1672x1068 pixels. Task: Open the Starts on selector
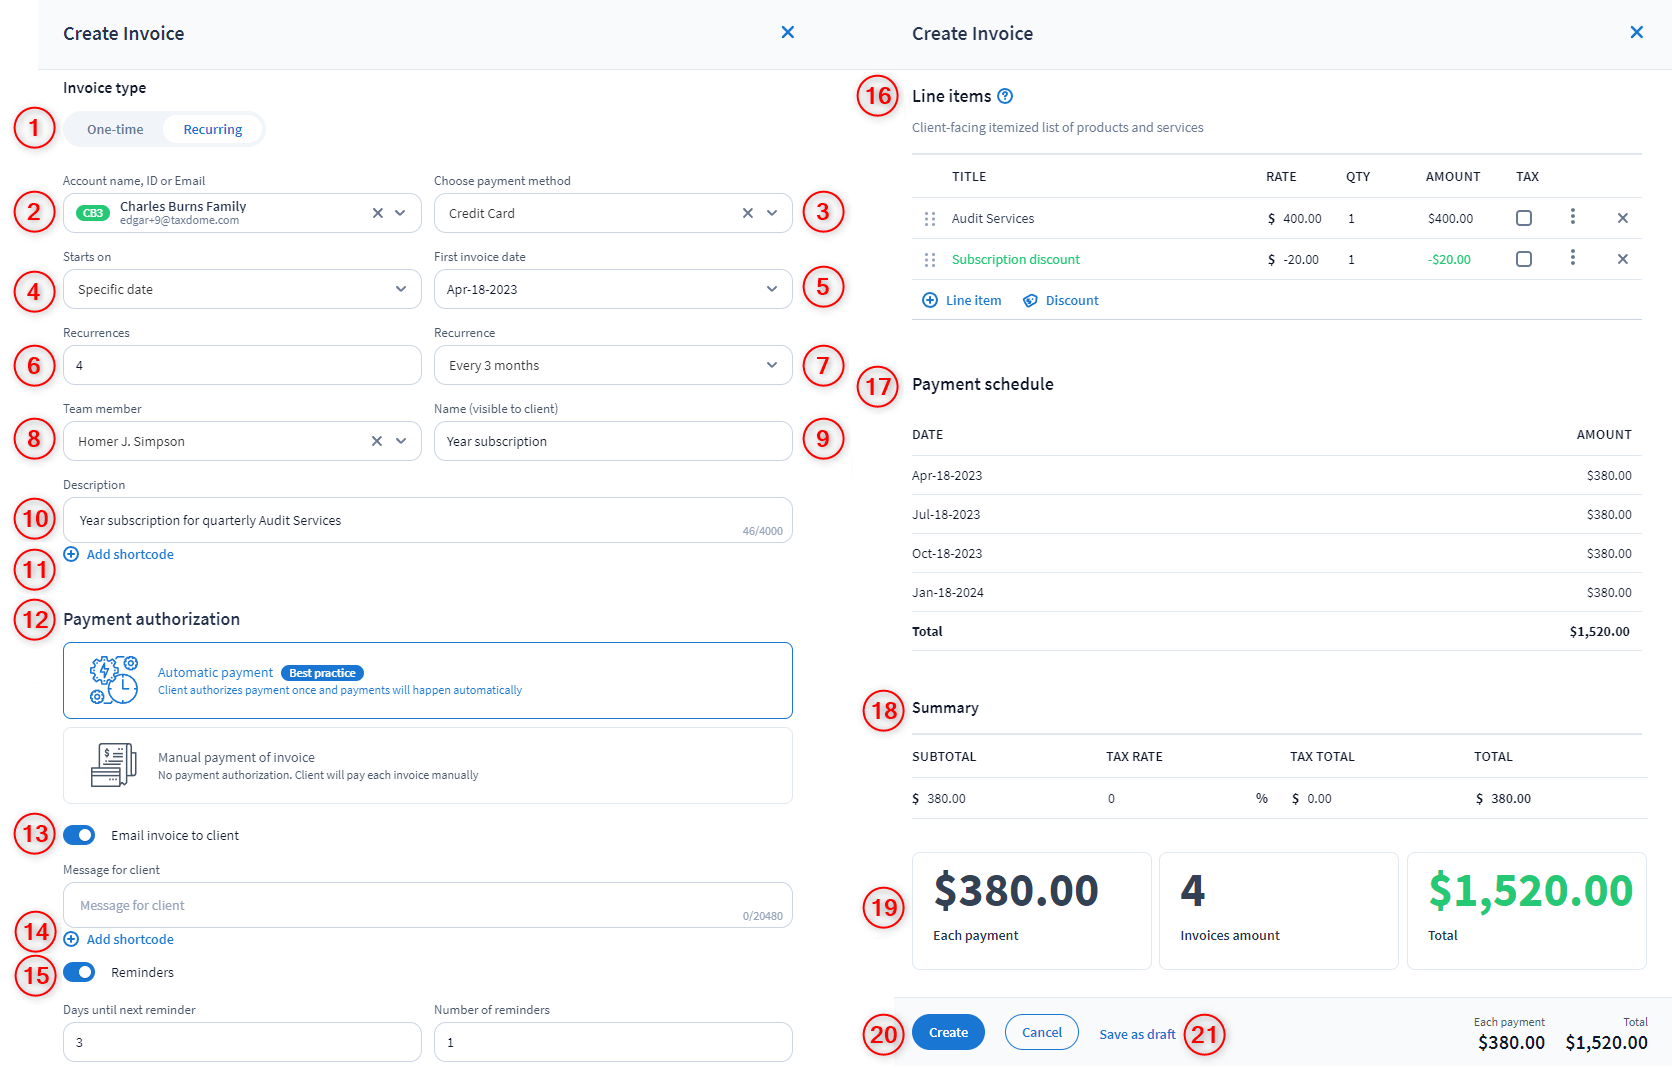398,289
